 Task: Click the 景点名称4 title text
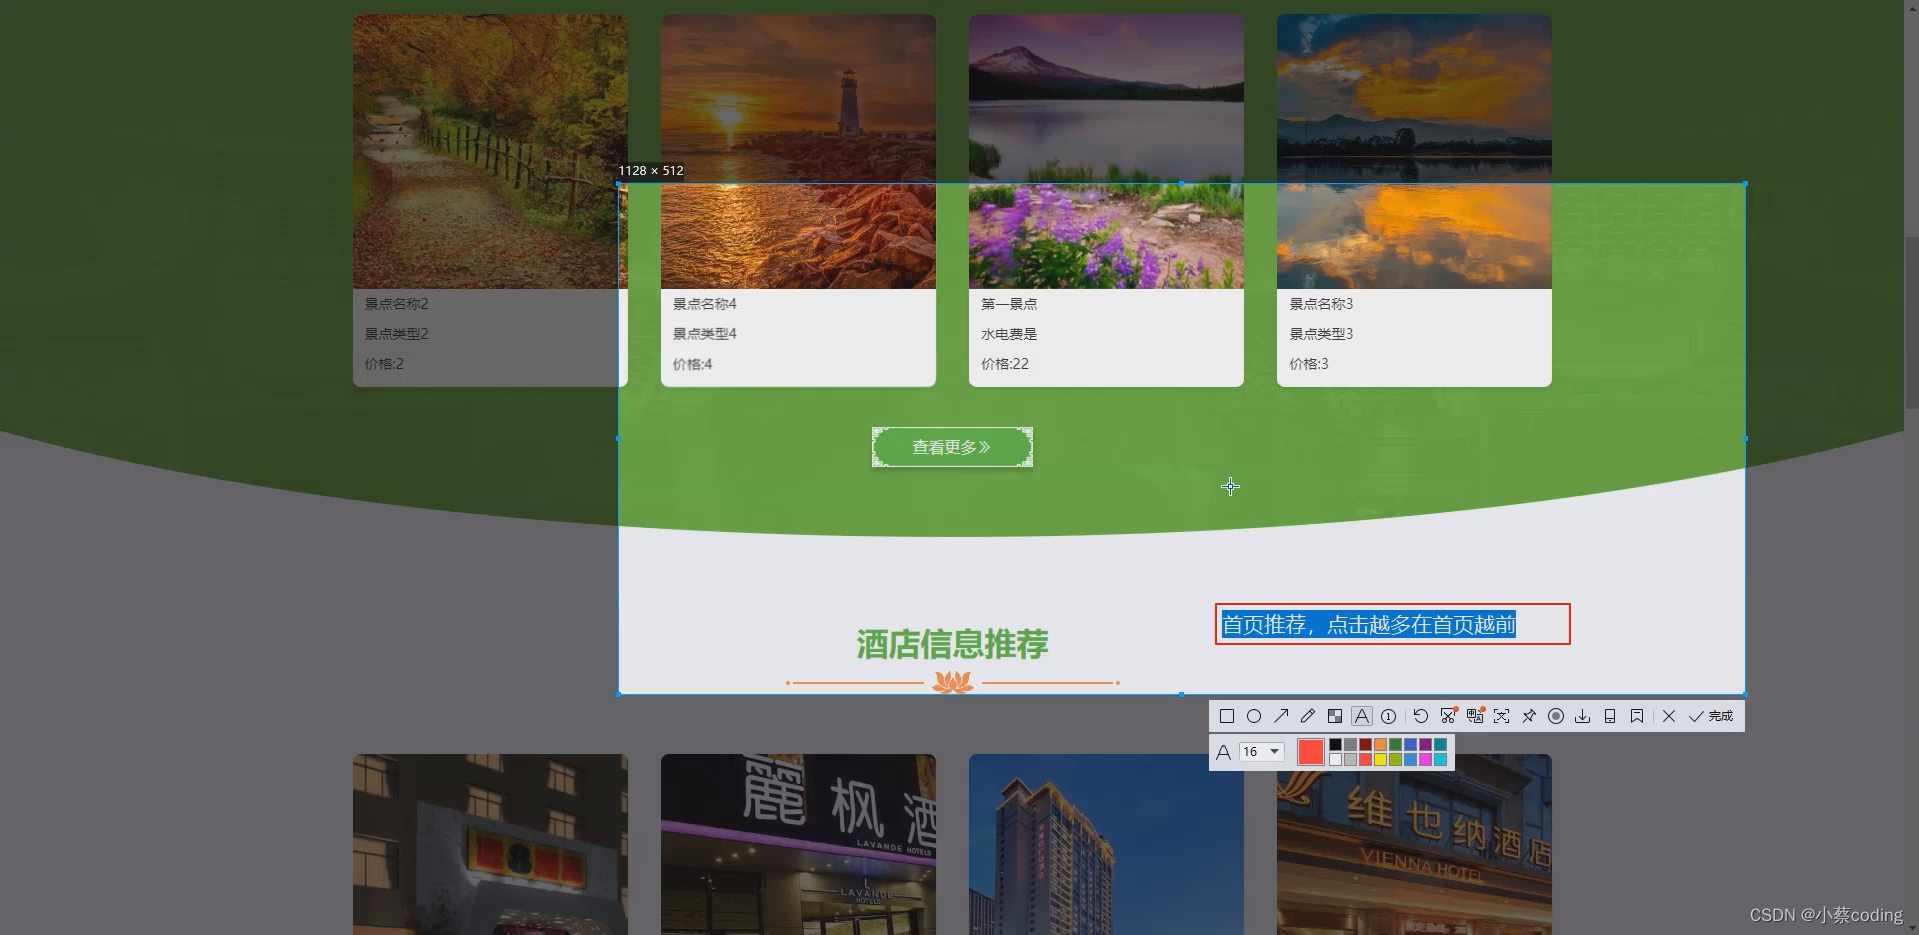coord(704,304)
